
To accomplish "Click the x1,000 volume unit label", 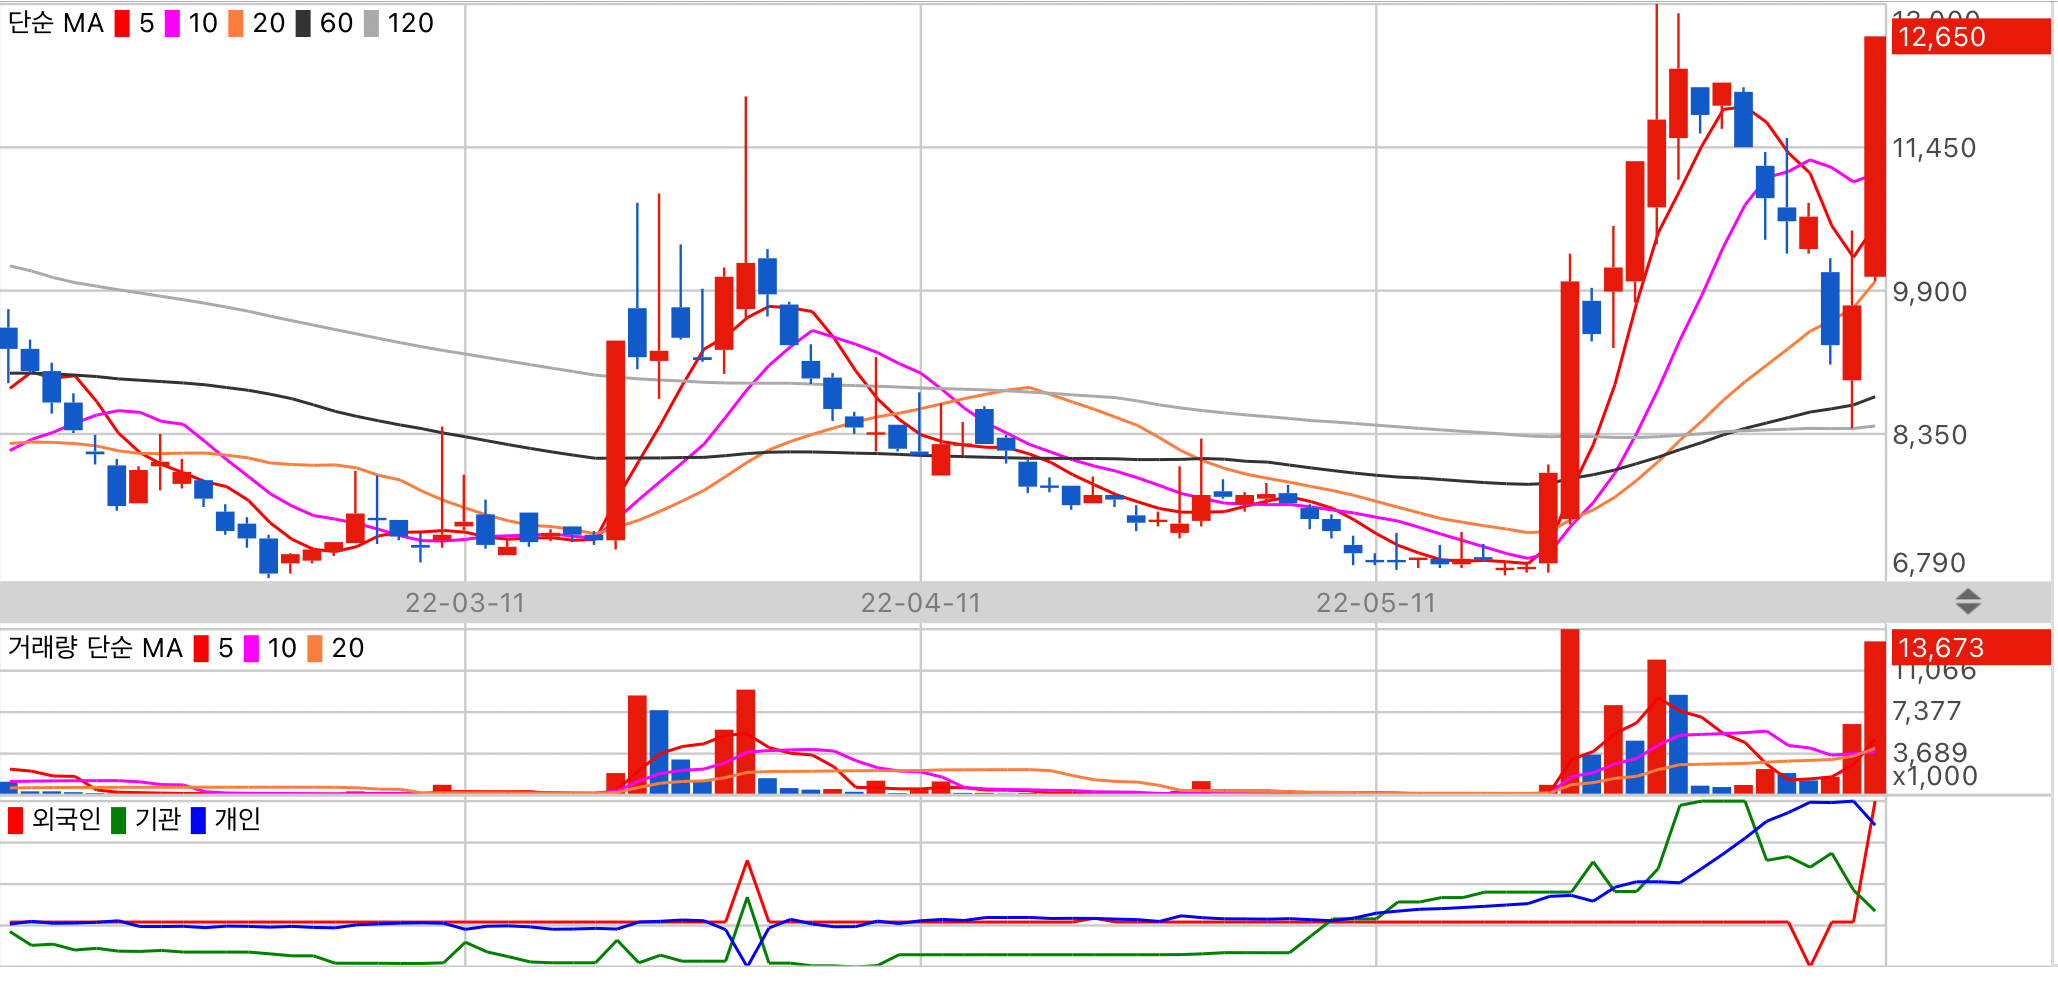I will tap(1935, 776).
